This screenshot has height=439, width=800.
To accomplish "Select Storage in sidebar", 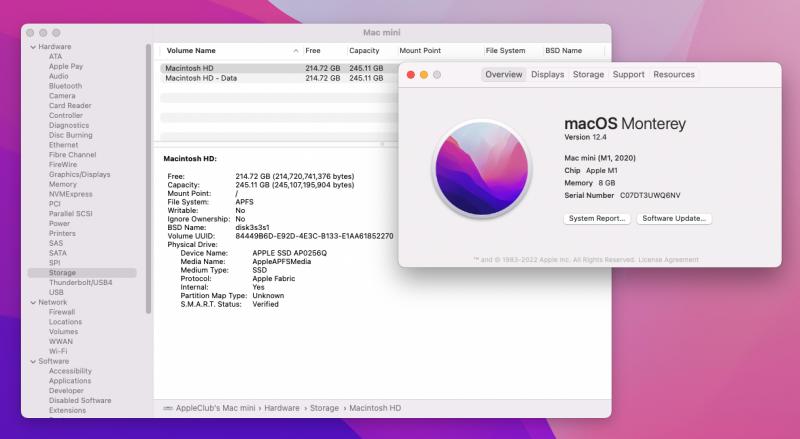I will (x=82, y=273).
